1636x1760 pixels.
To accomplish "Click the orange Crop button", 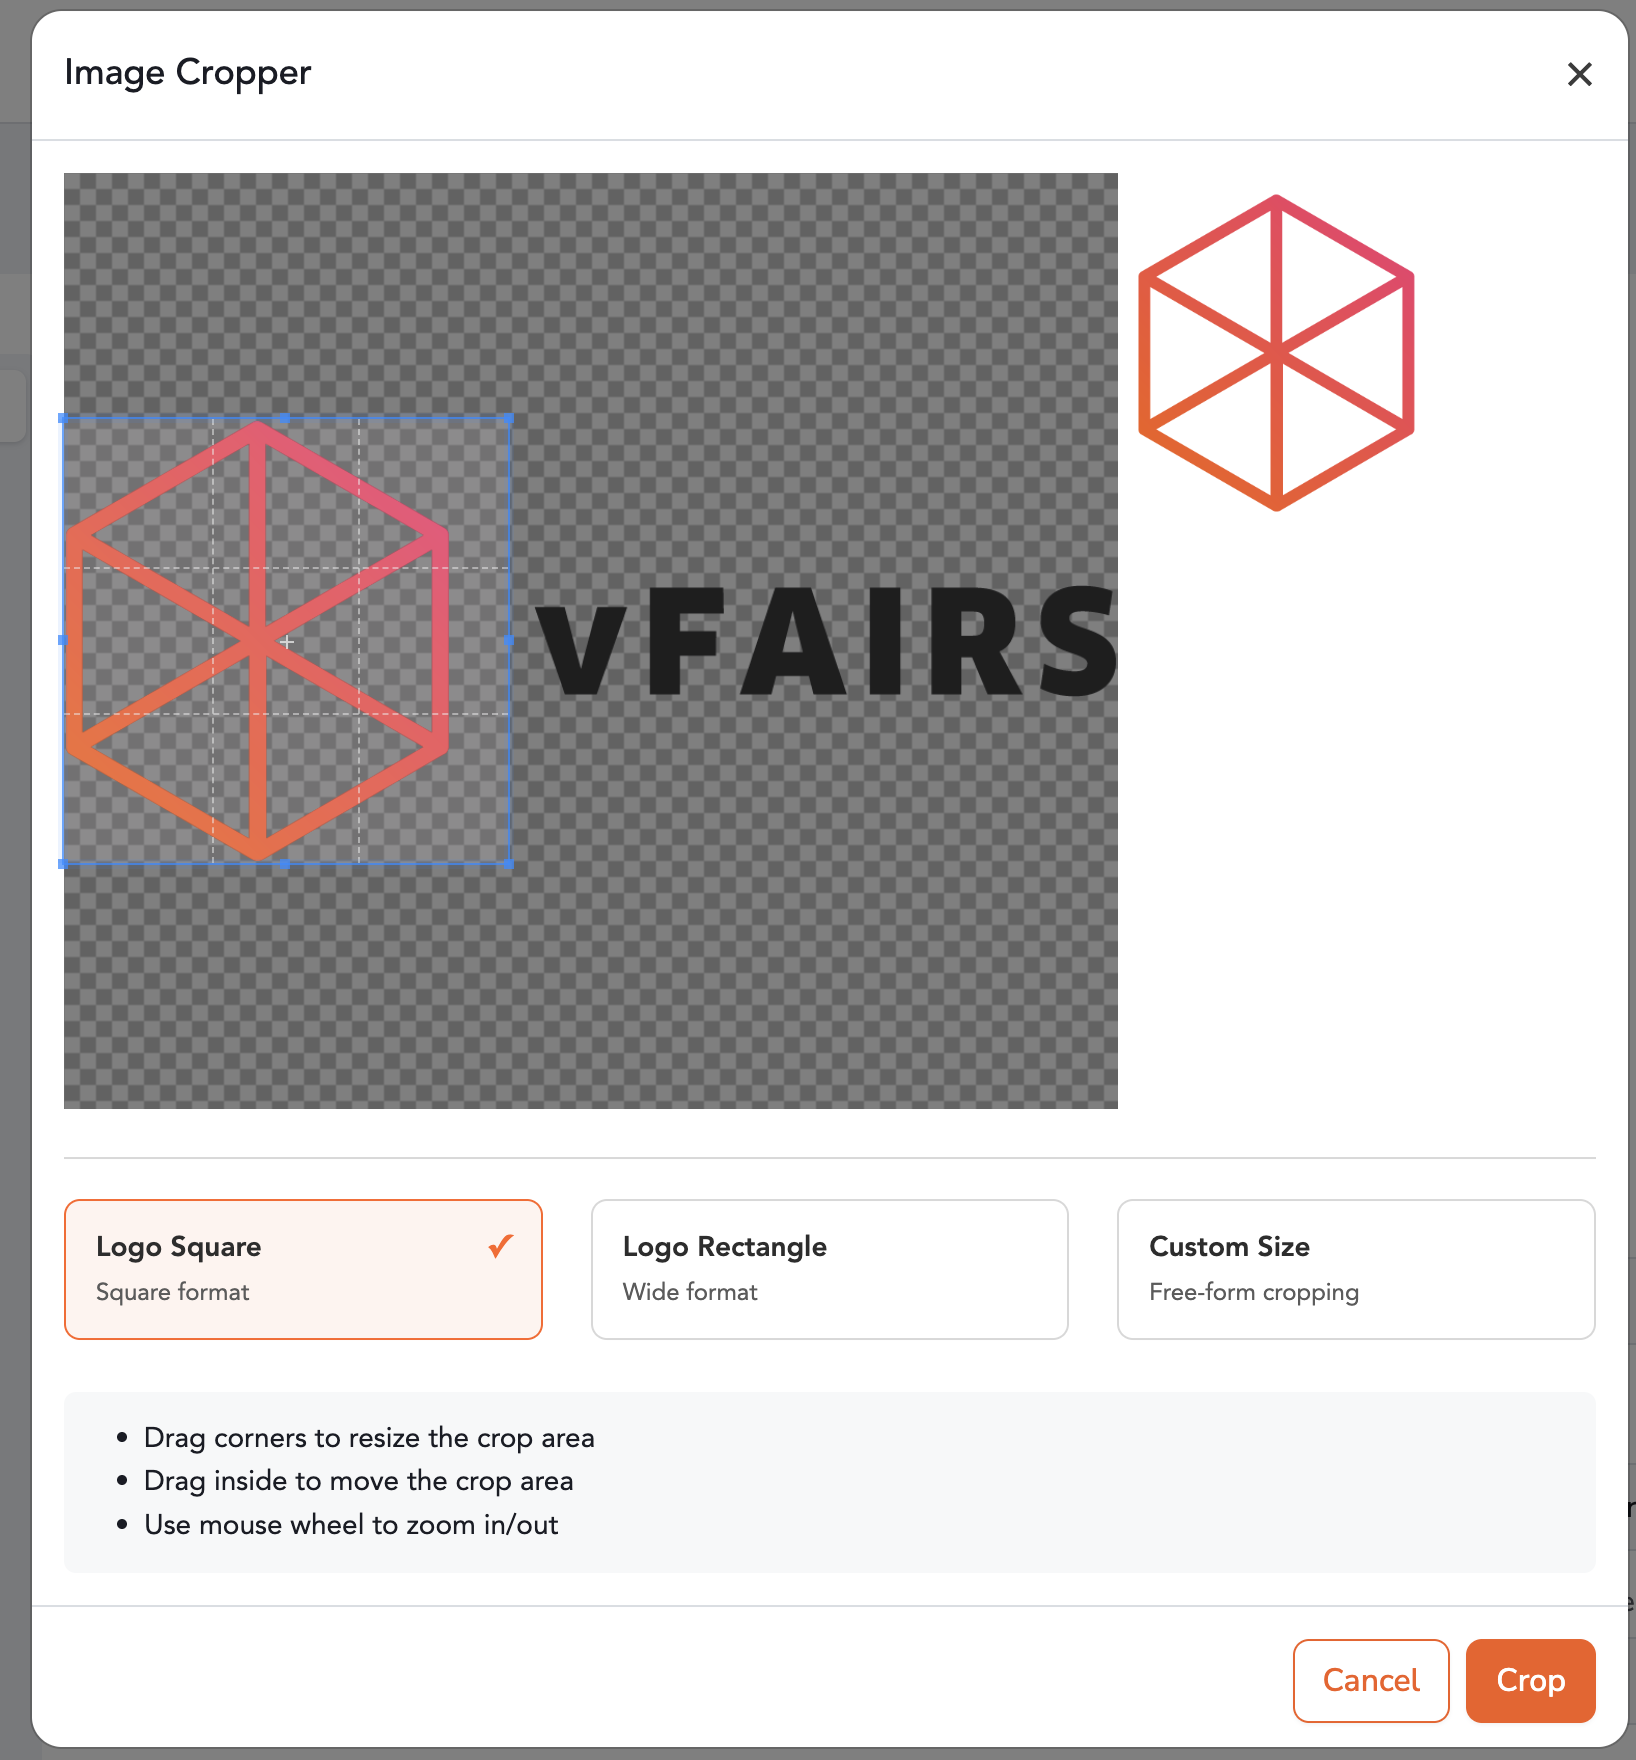I will 1530,1680.
